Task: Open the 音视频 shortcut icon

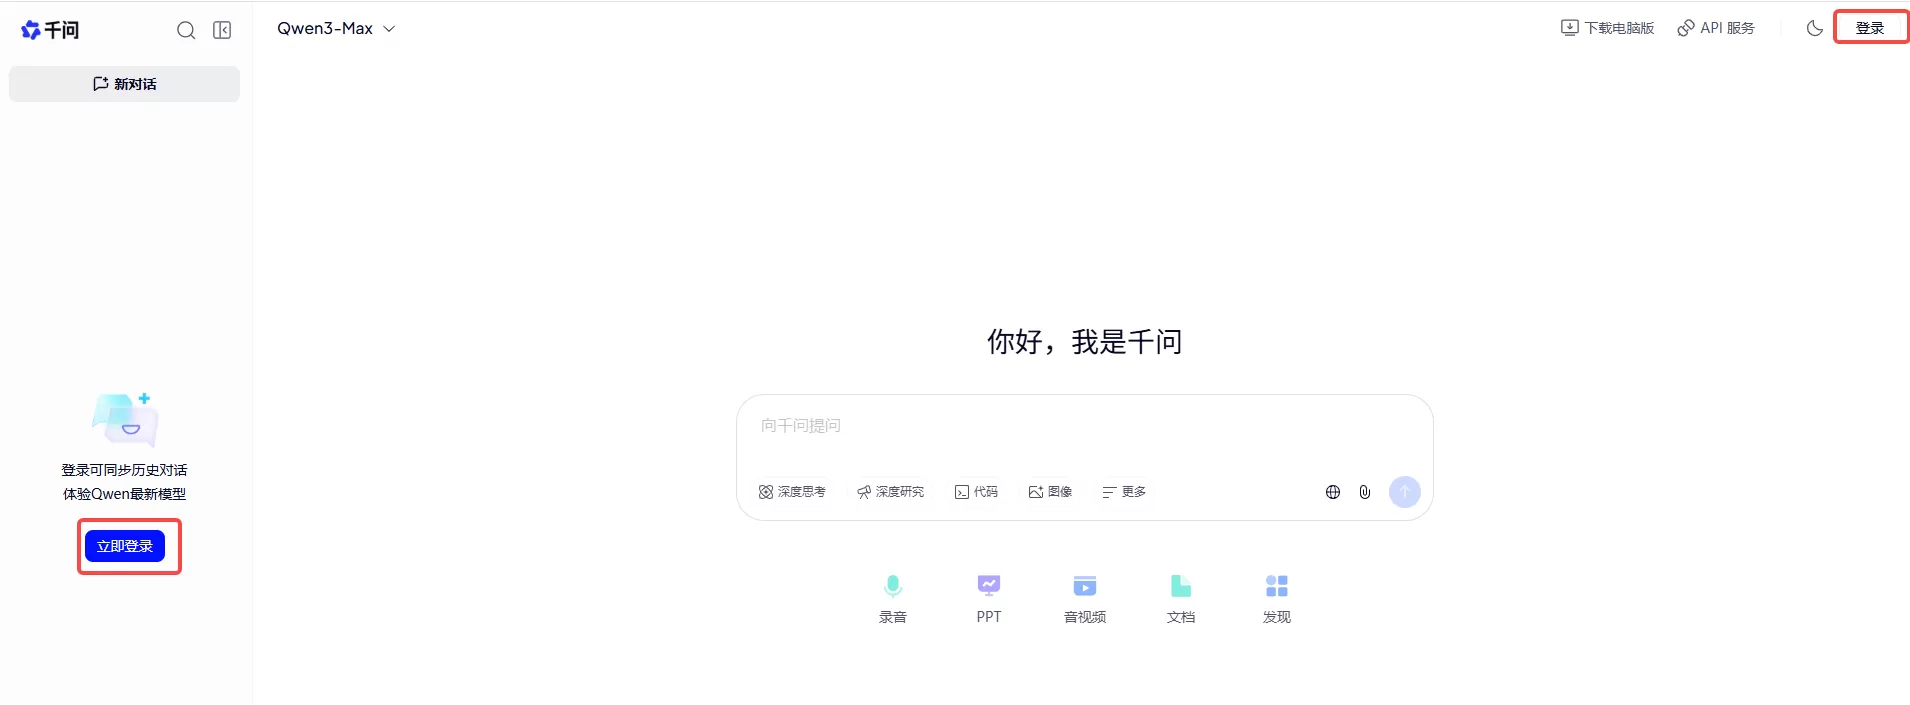Action: pyautogui.click(x=1085, y=598)
